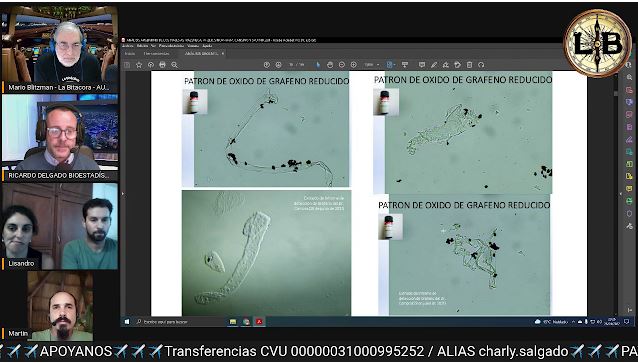Screen dimensions: 638x363
Task: Click the Acrobat Reader taskbar icon
Action: pos(259,322)
